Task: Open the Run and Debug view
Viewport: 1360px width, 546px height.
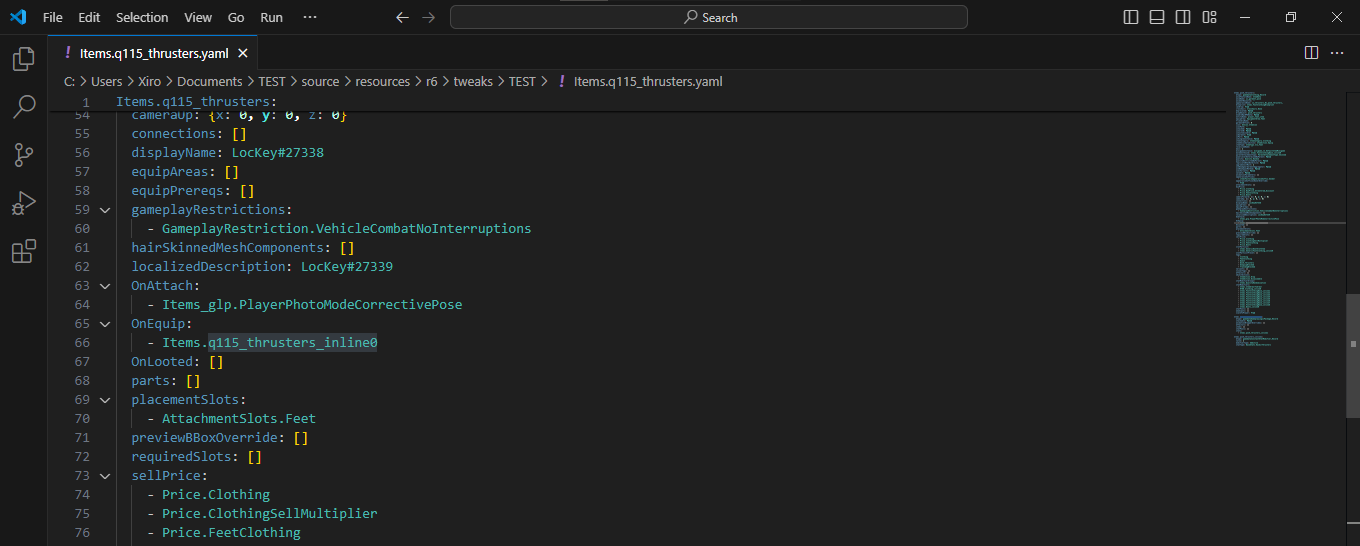Action: pyautogui.click(x=23, y=203)
